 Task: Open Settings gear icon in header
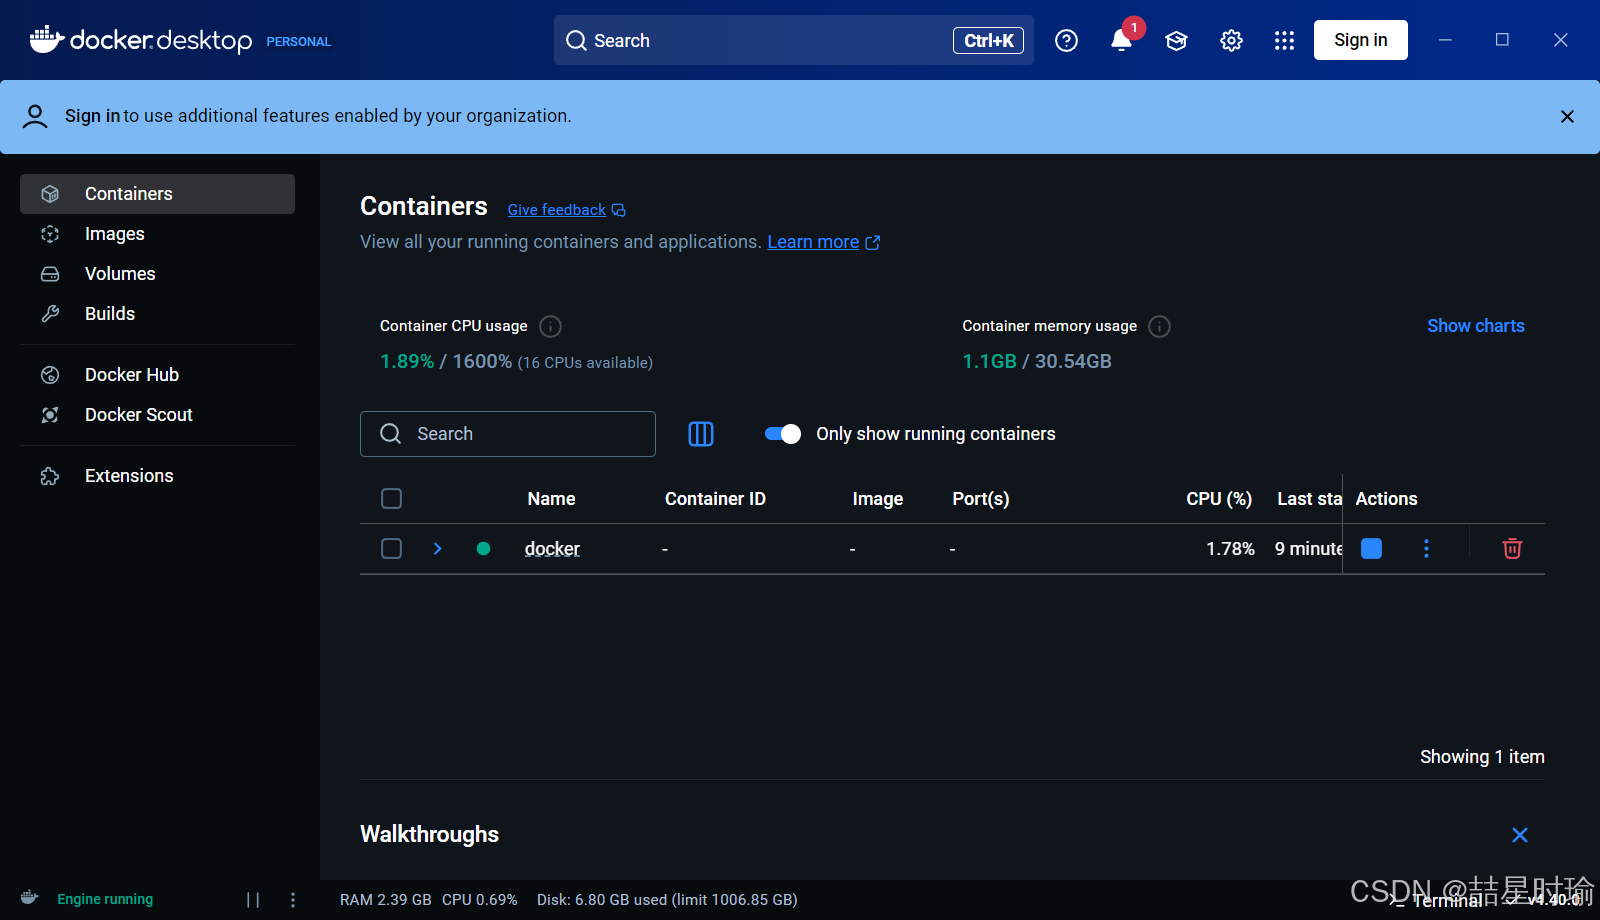click(x=1231, y=40)
